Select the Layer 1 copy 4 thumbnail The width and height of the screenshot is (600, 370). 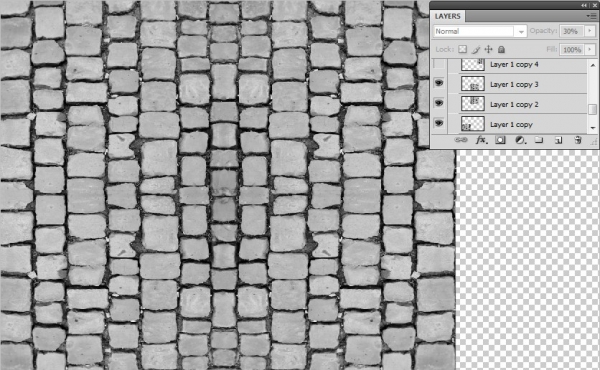[x=473, y=64]
